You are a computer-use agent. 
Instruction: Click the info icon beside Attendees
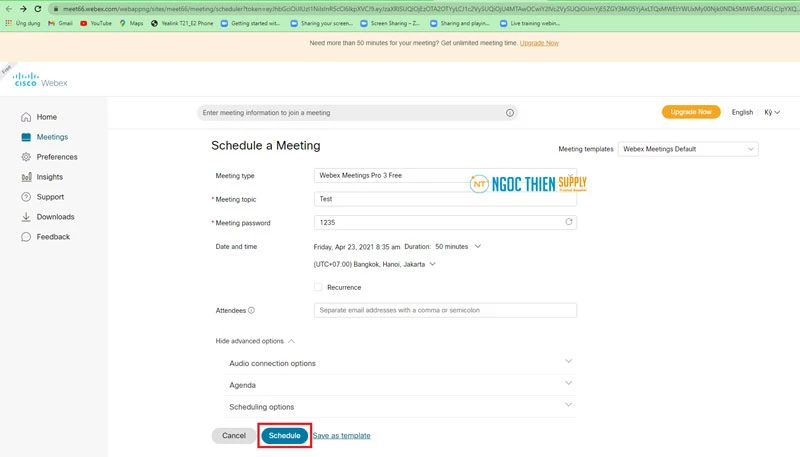tap(251, 310)
